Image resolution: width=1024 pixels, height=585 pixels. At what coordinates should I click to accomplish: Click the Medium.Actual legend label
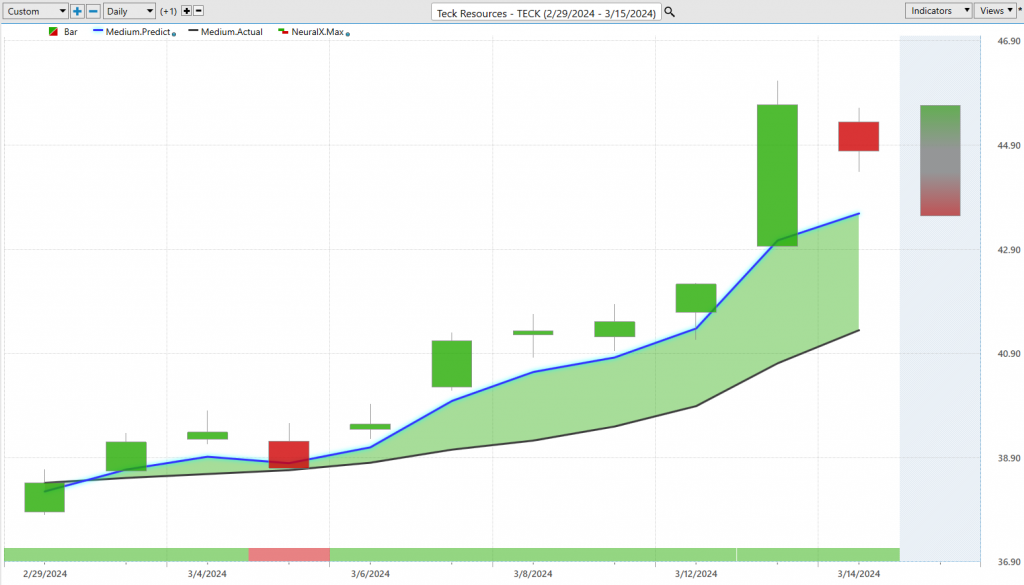pos(232,31)
